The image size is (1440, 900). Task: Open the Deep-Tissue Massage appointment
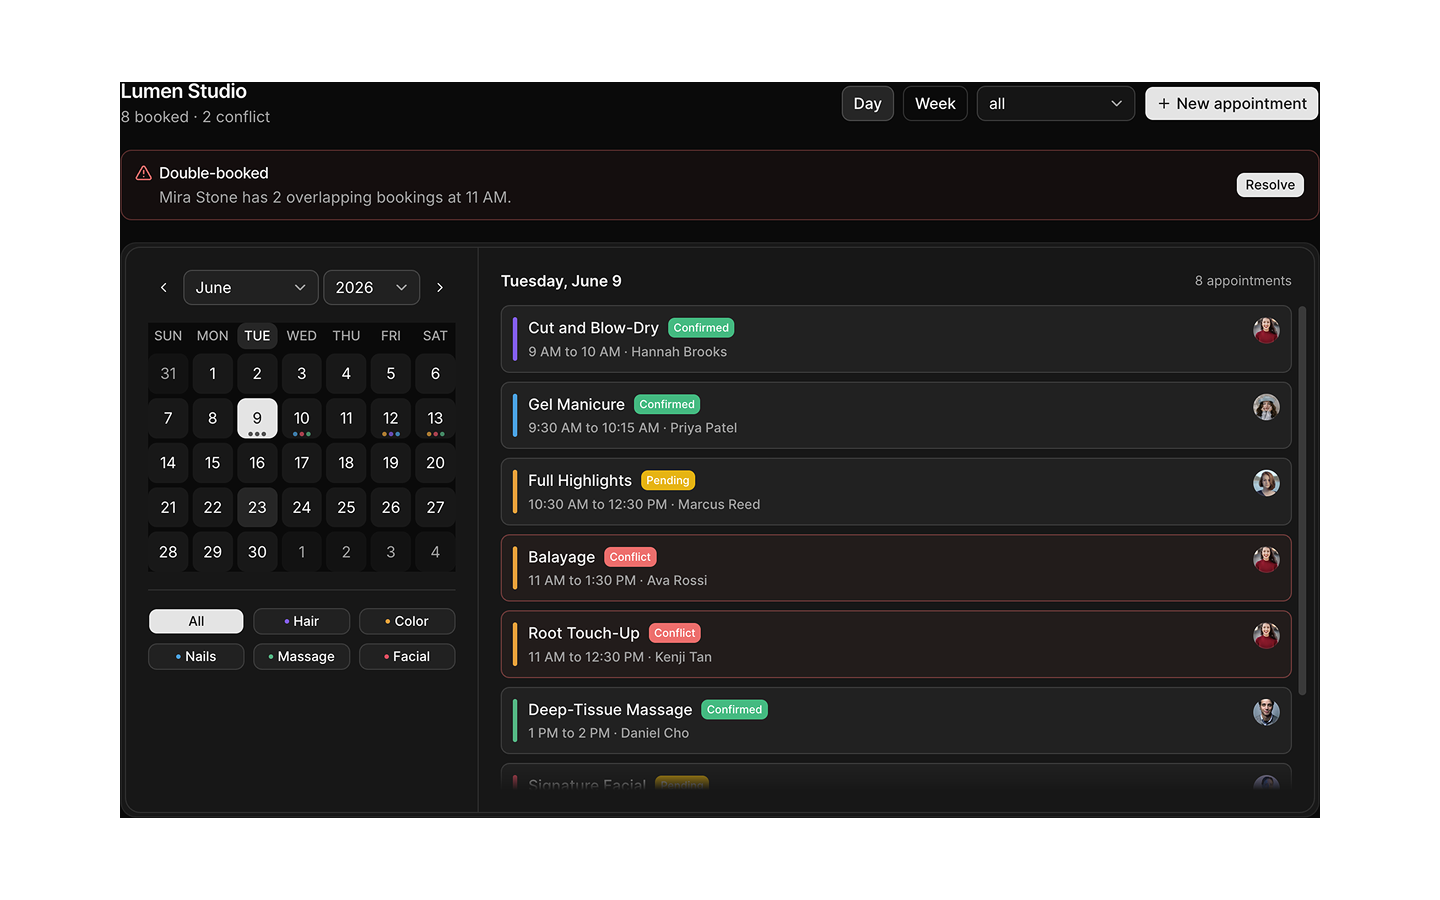896,720
